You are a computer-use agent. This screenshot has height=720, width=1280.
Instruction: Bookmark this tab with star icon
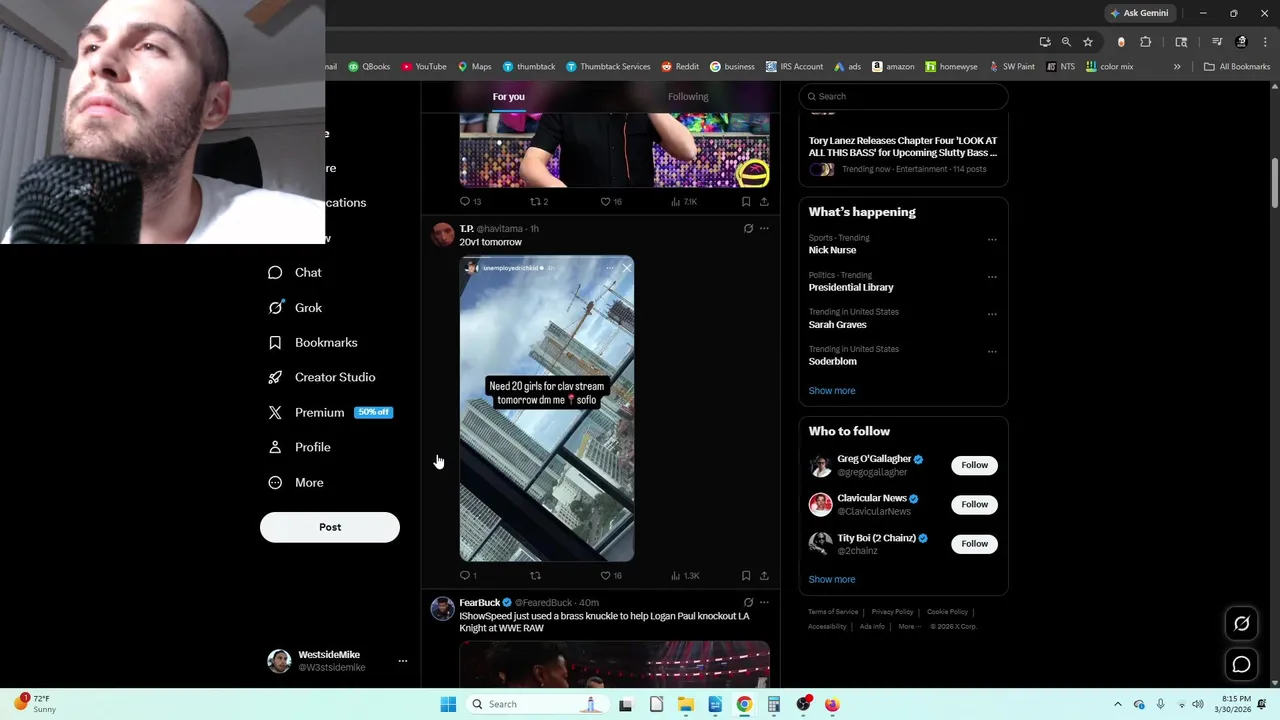click(x=1088, y=42)
